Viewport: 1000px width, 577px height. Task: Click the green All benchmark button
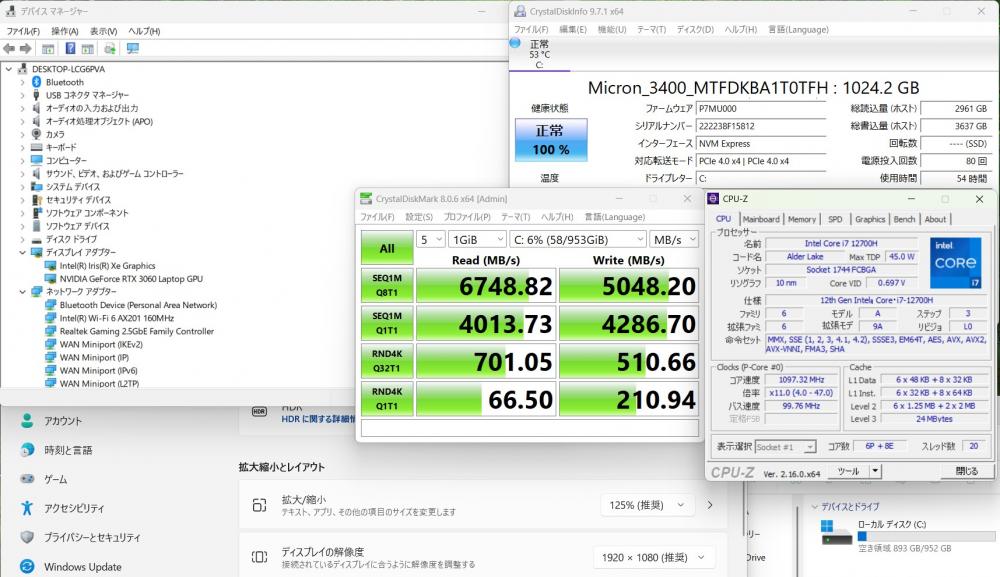pos(386,247)
